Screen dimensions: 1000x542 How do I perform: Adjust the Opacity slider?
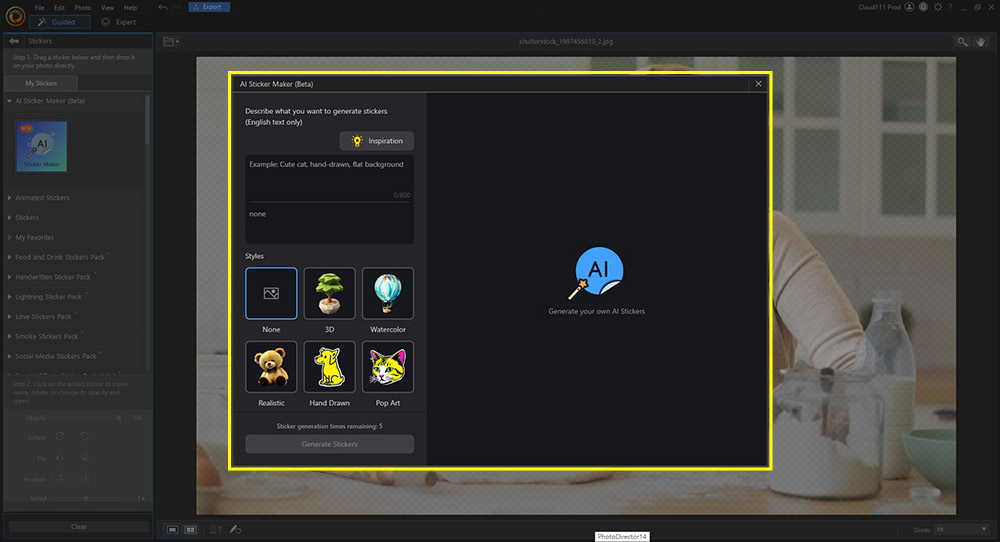click(87, 418)
